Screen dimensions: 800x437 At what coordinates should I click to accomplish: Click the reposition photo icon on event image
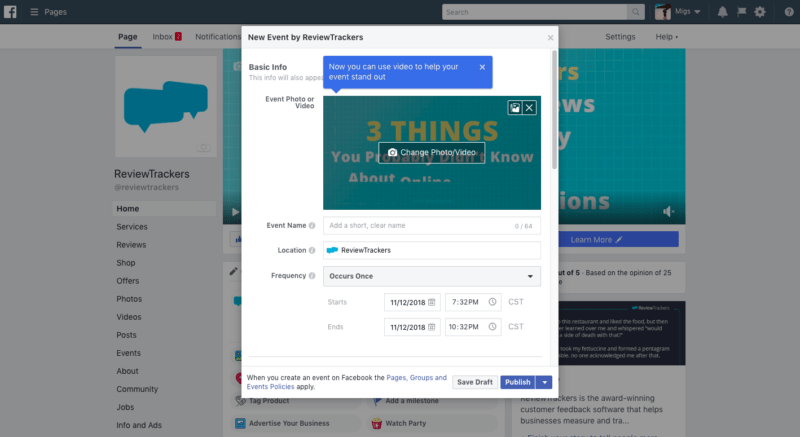tap(515, 108)
